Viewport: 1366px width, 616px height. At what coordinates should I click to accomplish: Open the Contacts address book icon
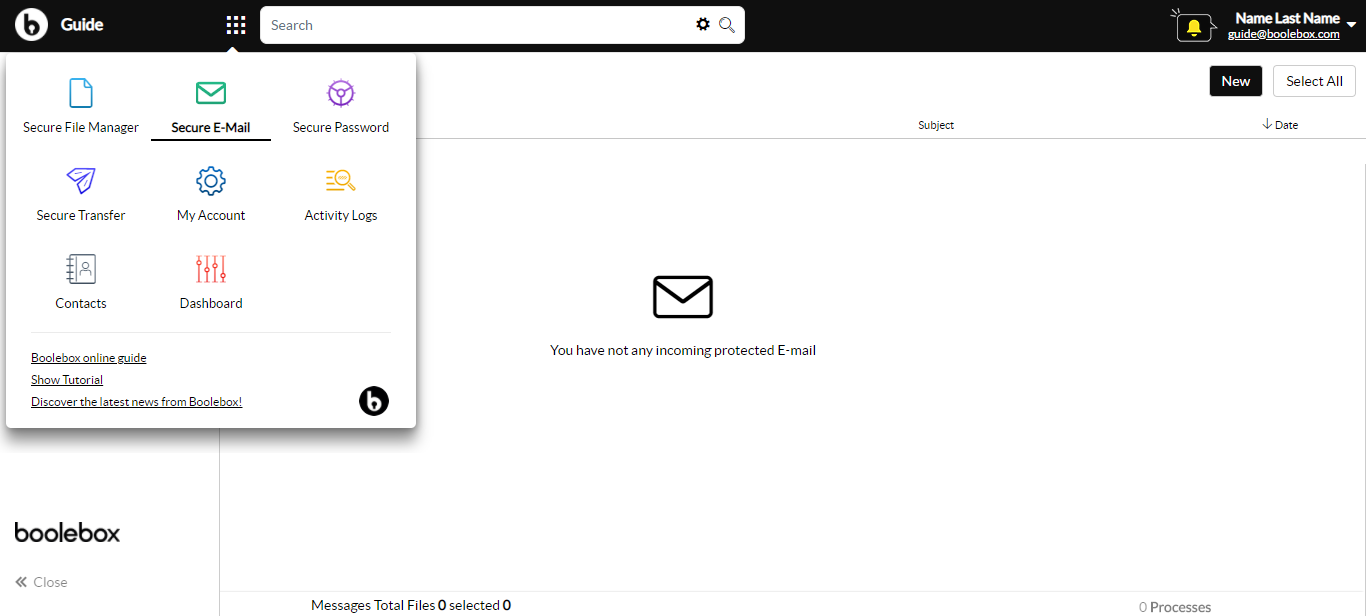point(81,269)
